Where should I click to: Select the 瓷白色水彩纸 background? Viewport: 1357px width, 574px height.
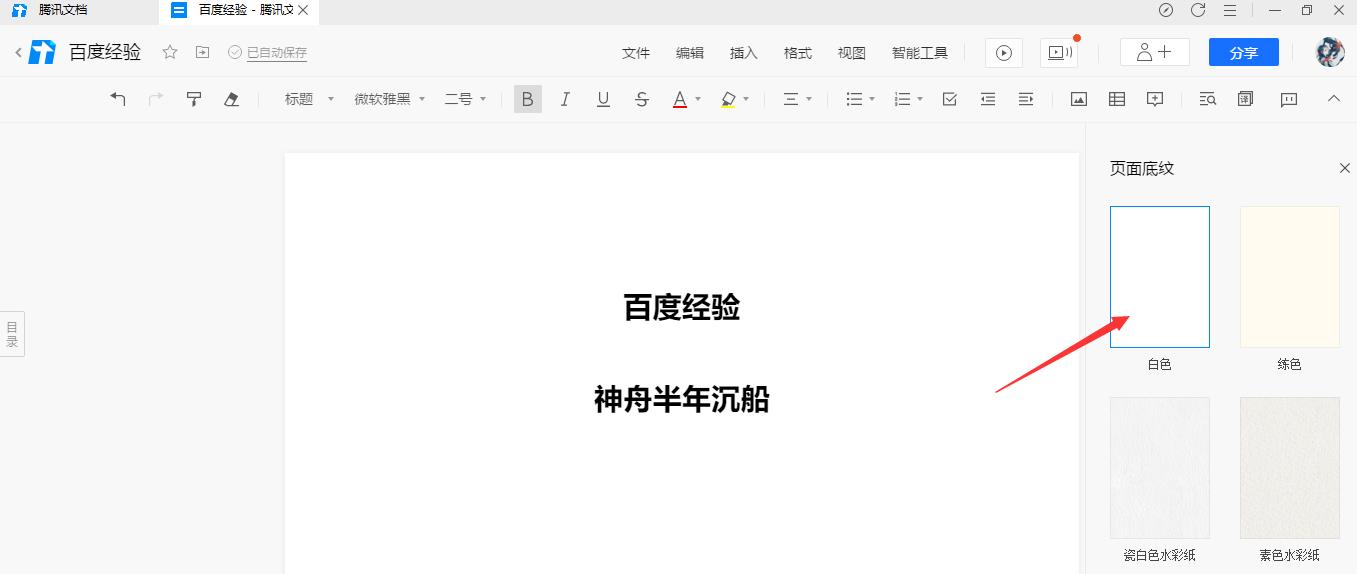tap(1160, 468)
